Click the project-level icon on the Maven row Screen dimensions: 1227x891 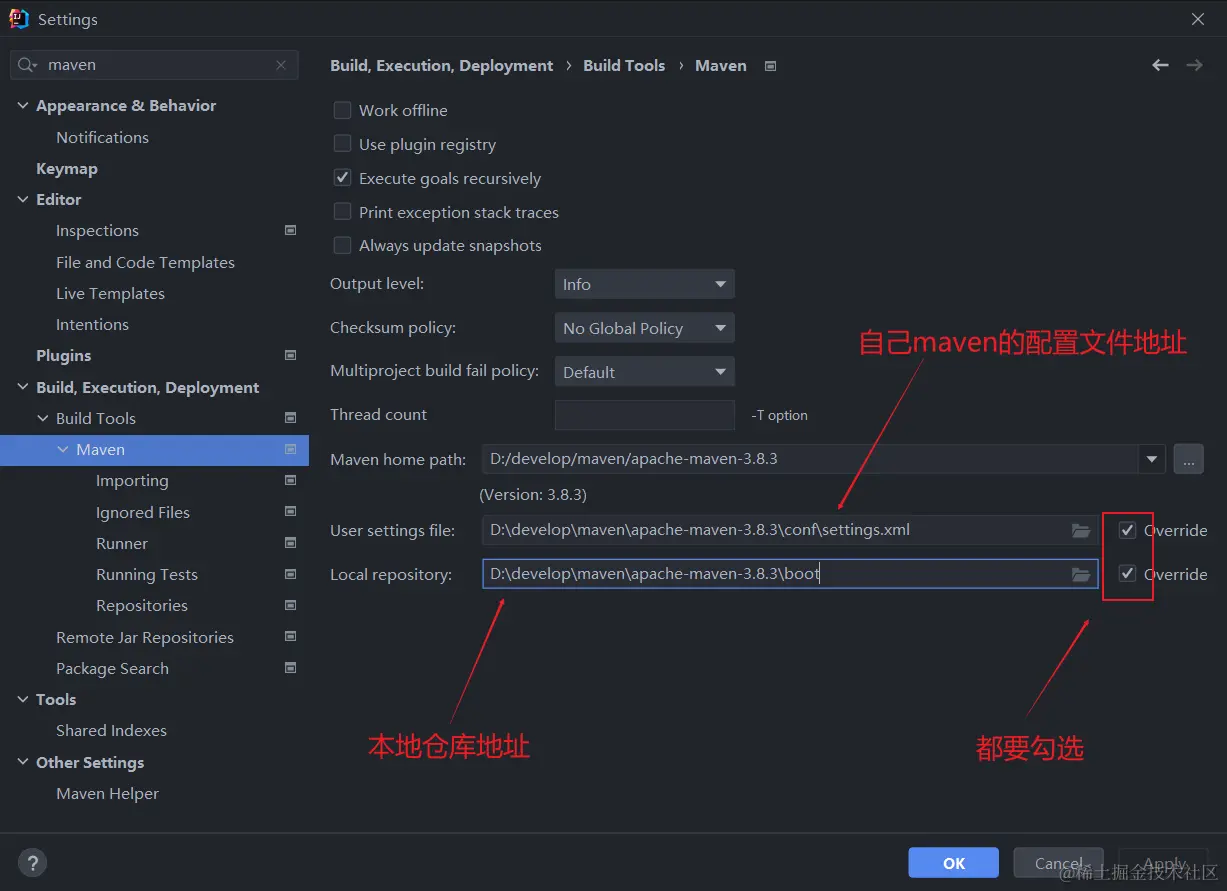click(291, 450)
